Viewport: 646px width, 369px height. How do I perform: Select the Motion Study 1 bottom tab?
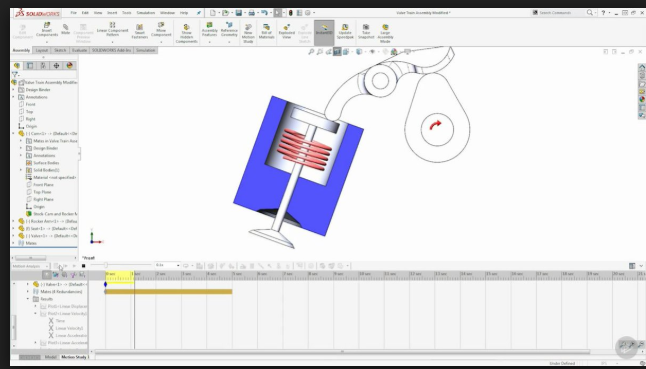pos(75,357)
